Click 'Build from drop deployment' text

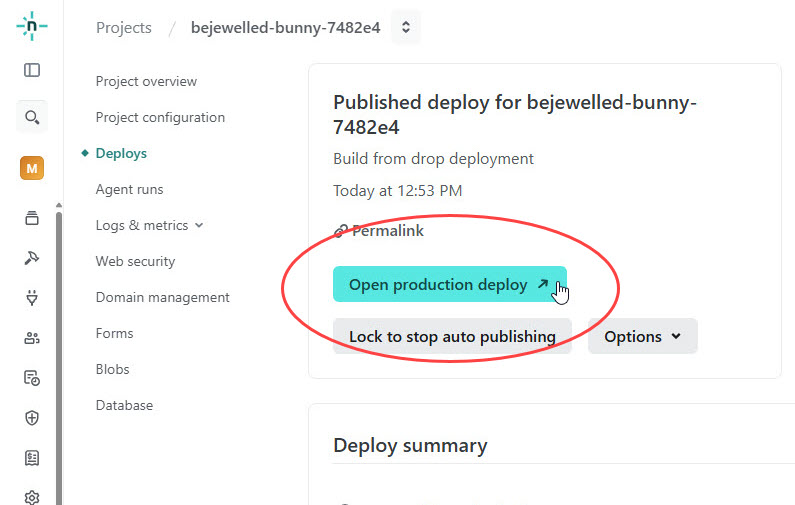coord(433,159)
